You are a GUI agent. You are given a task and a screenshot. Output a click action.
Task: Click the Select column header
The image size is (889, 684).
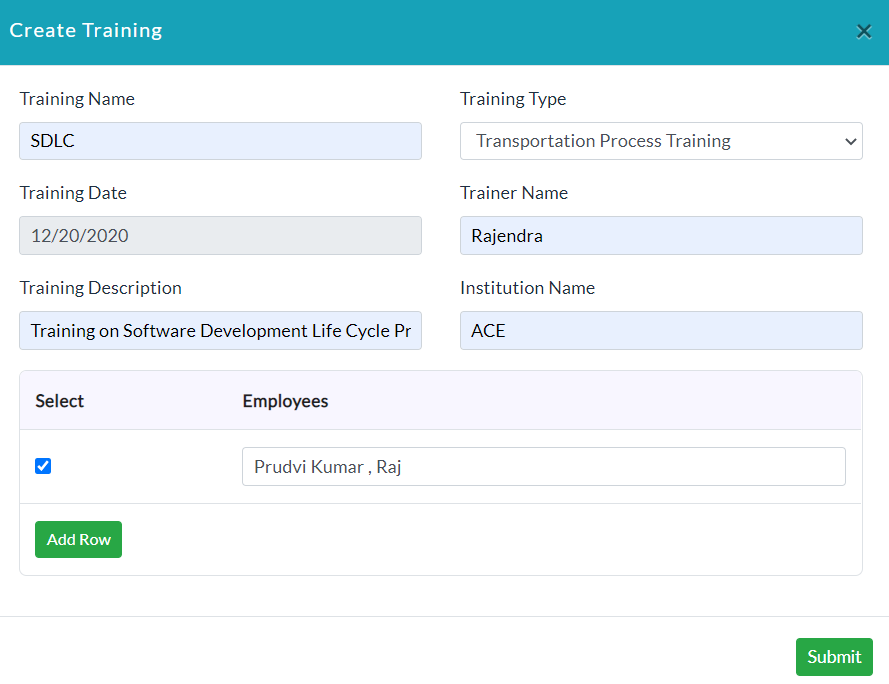point(60,401)
